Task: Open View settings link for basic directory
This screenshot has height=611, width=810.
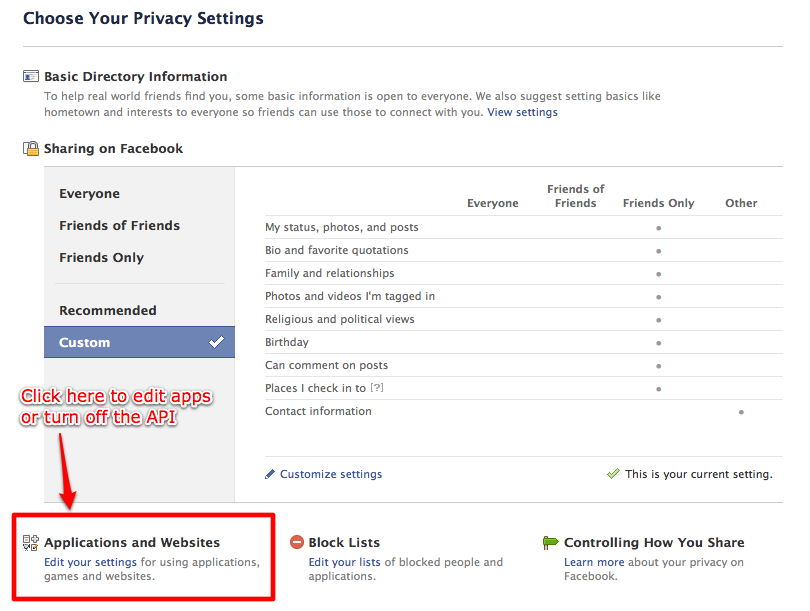Action: [x=522, y=112]
